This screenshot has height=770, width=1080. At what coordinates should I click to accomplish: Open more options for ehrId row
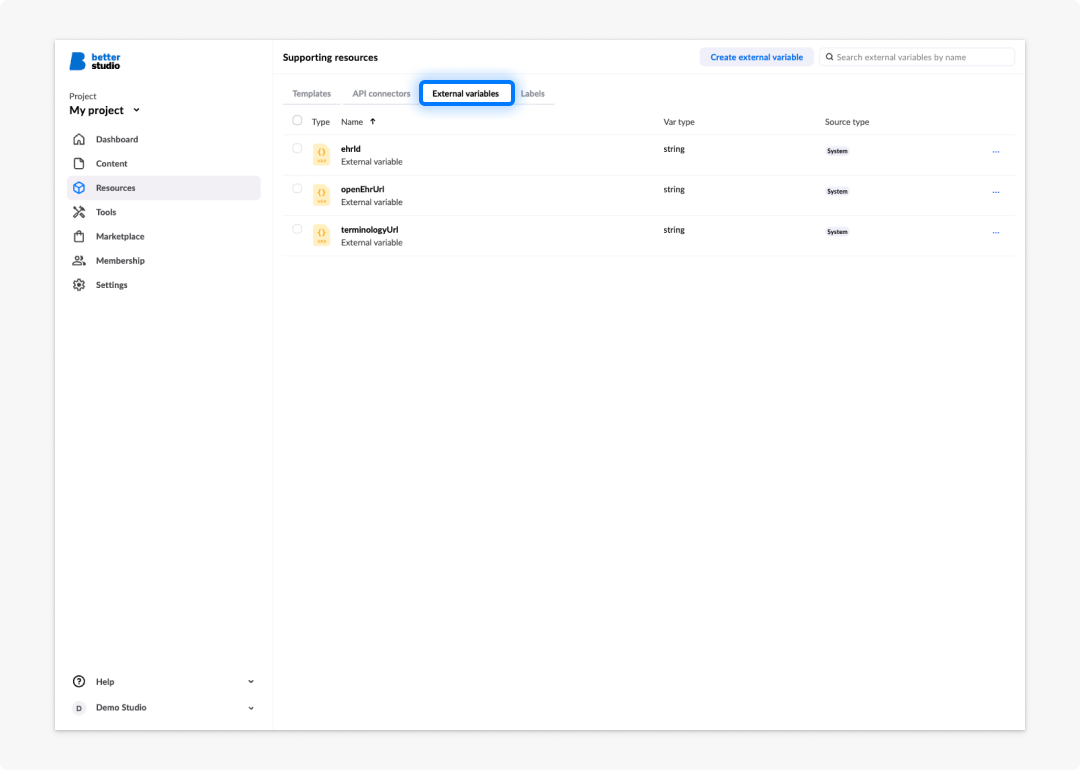(996, 152)
